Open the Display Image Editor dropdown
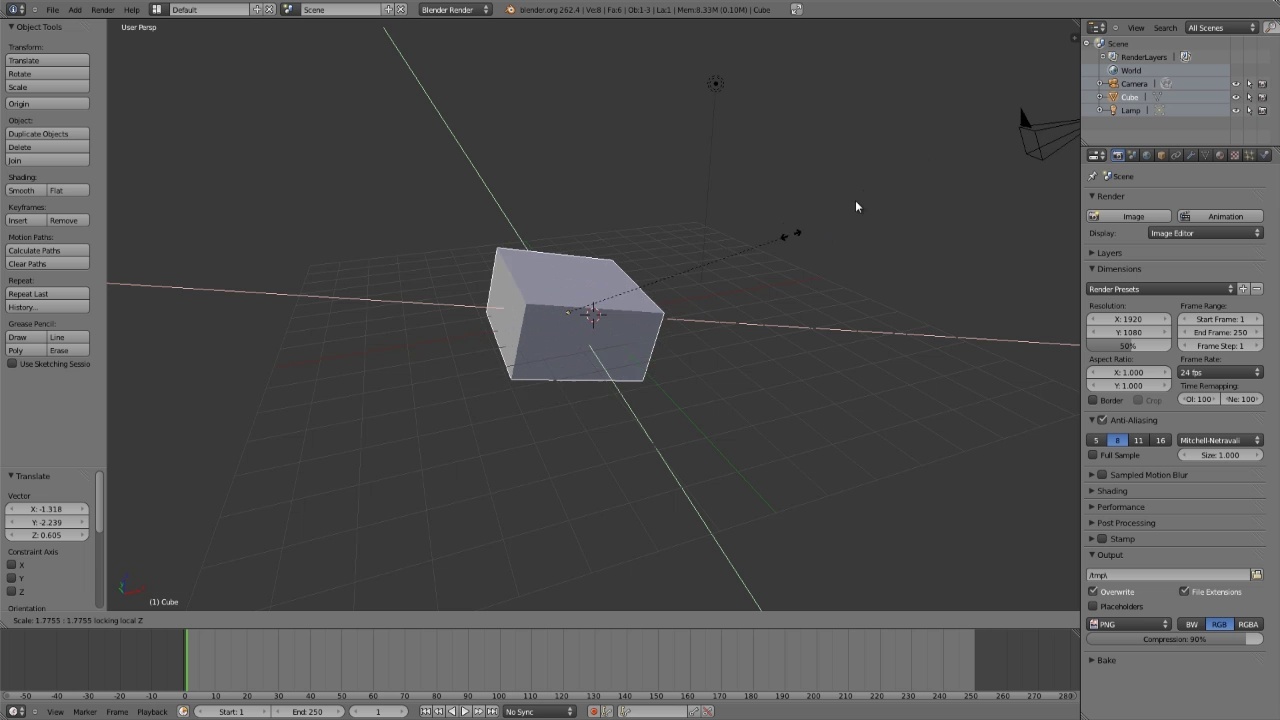Image resolution: width=1280 pixels, height=720 pixels. tap(1205, 233)
